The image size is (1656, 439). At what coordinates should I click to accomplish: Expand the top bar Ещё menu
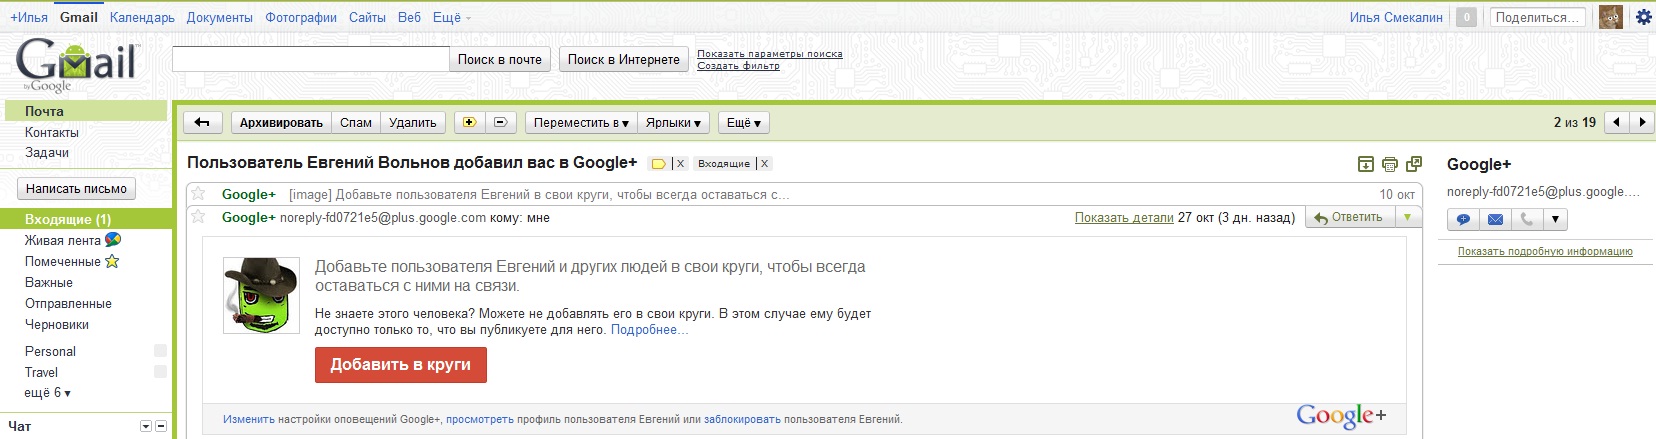point(451,17)
